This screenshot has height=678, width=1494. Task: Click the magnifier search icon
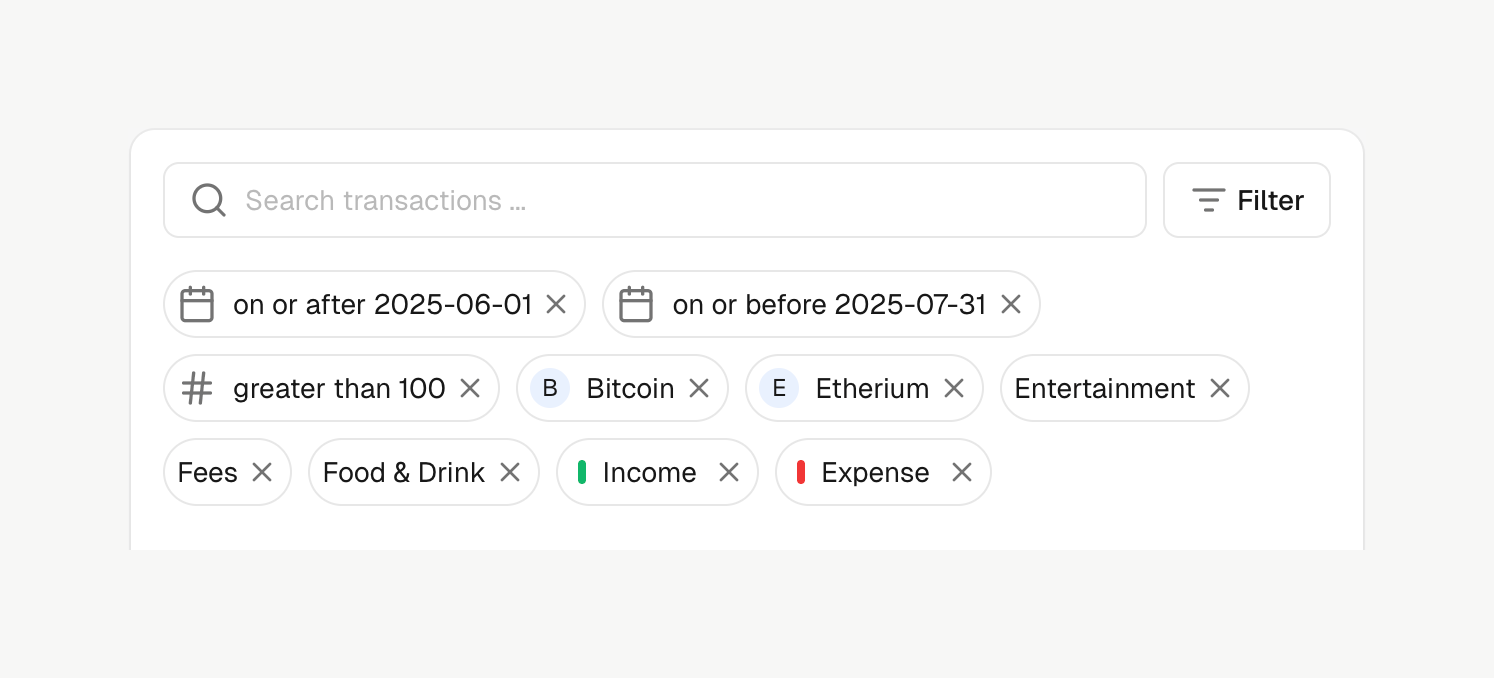[x=209, y=200]
